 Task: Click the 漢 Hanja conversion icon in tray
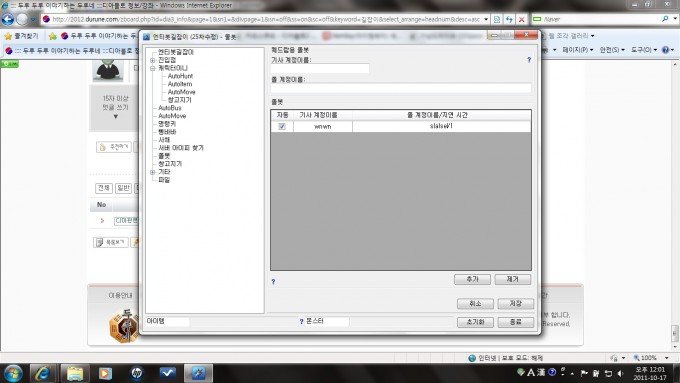pos(541,373)
